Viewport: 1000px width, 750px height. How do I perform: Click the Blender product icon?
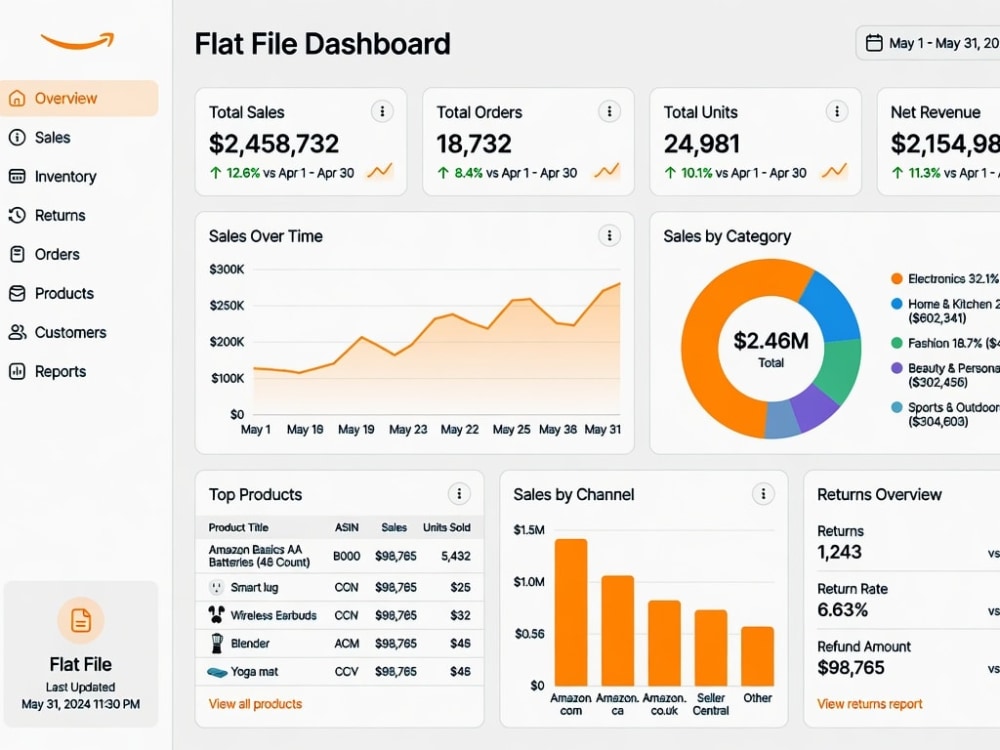[x=217, y=643]
